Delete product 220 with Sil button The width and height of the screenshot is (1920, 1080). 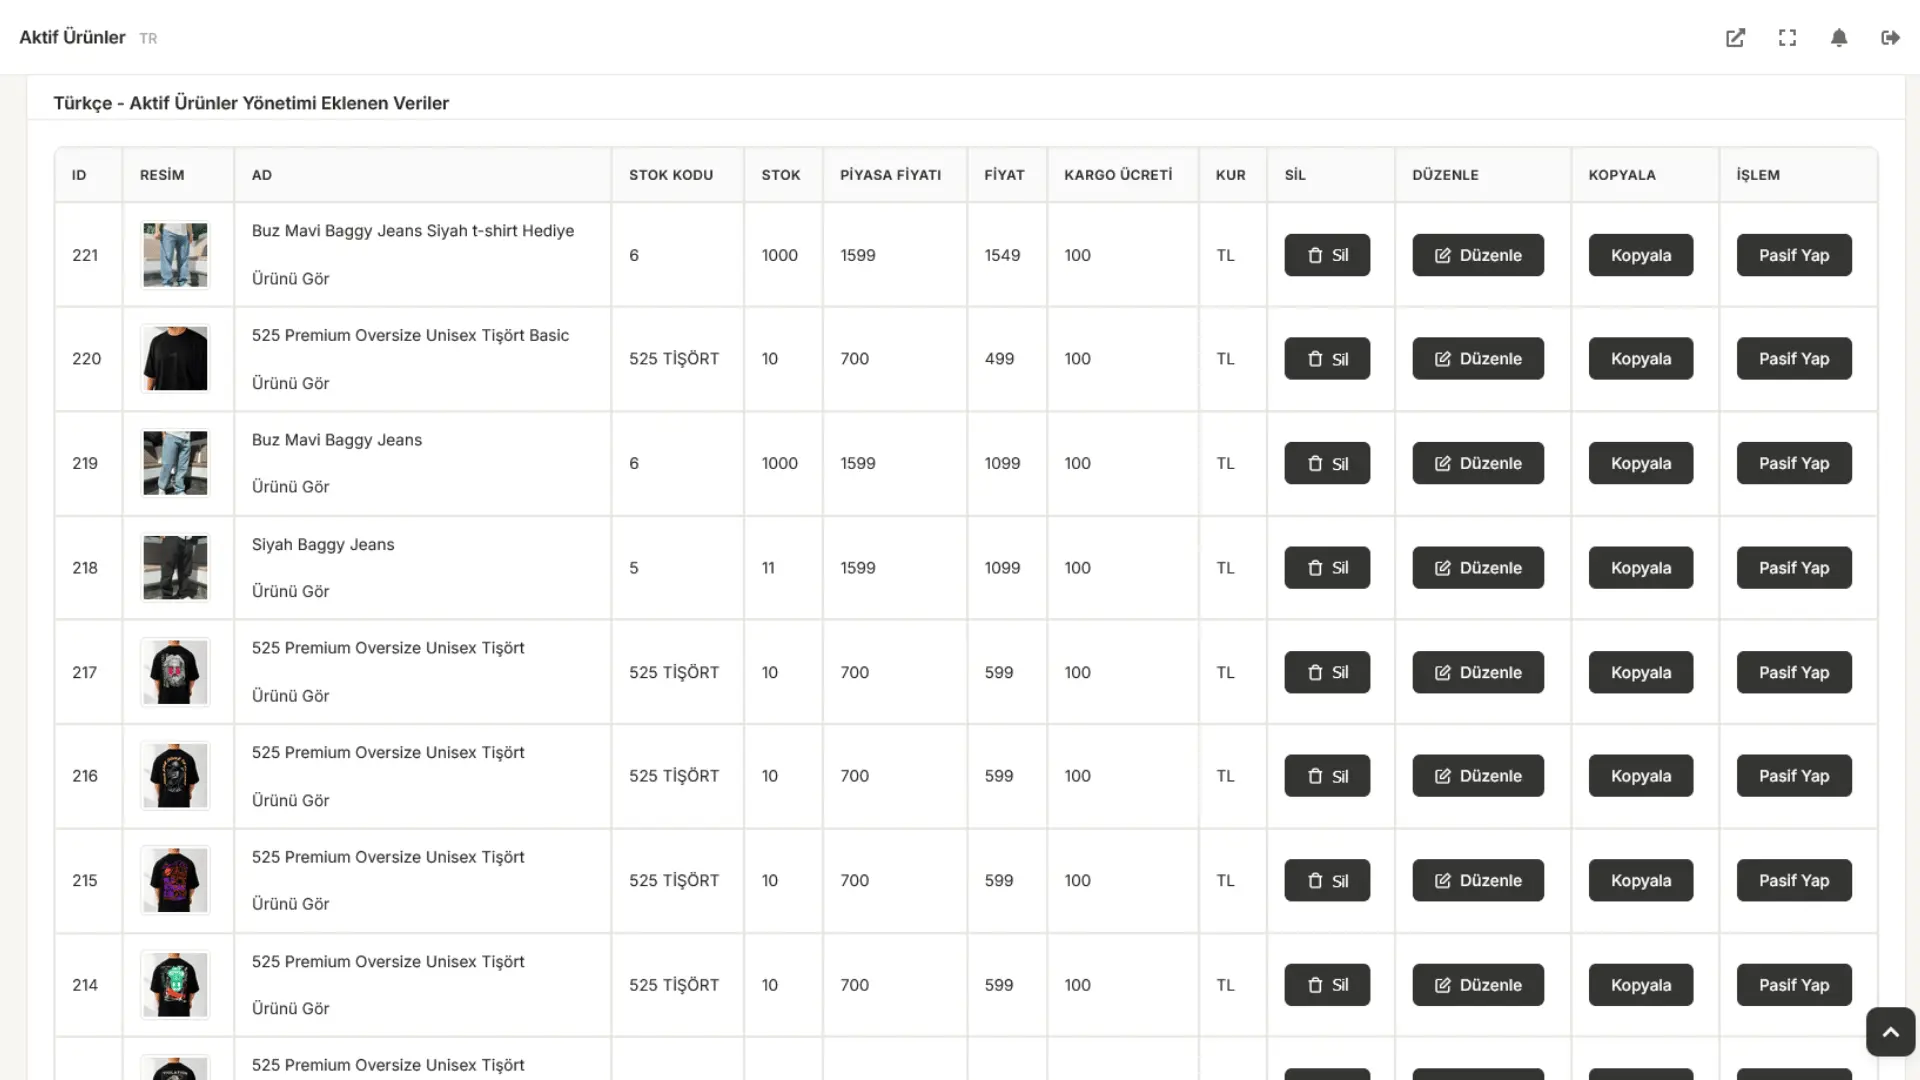[1327, 359]
